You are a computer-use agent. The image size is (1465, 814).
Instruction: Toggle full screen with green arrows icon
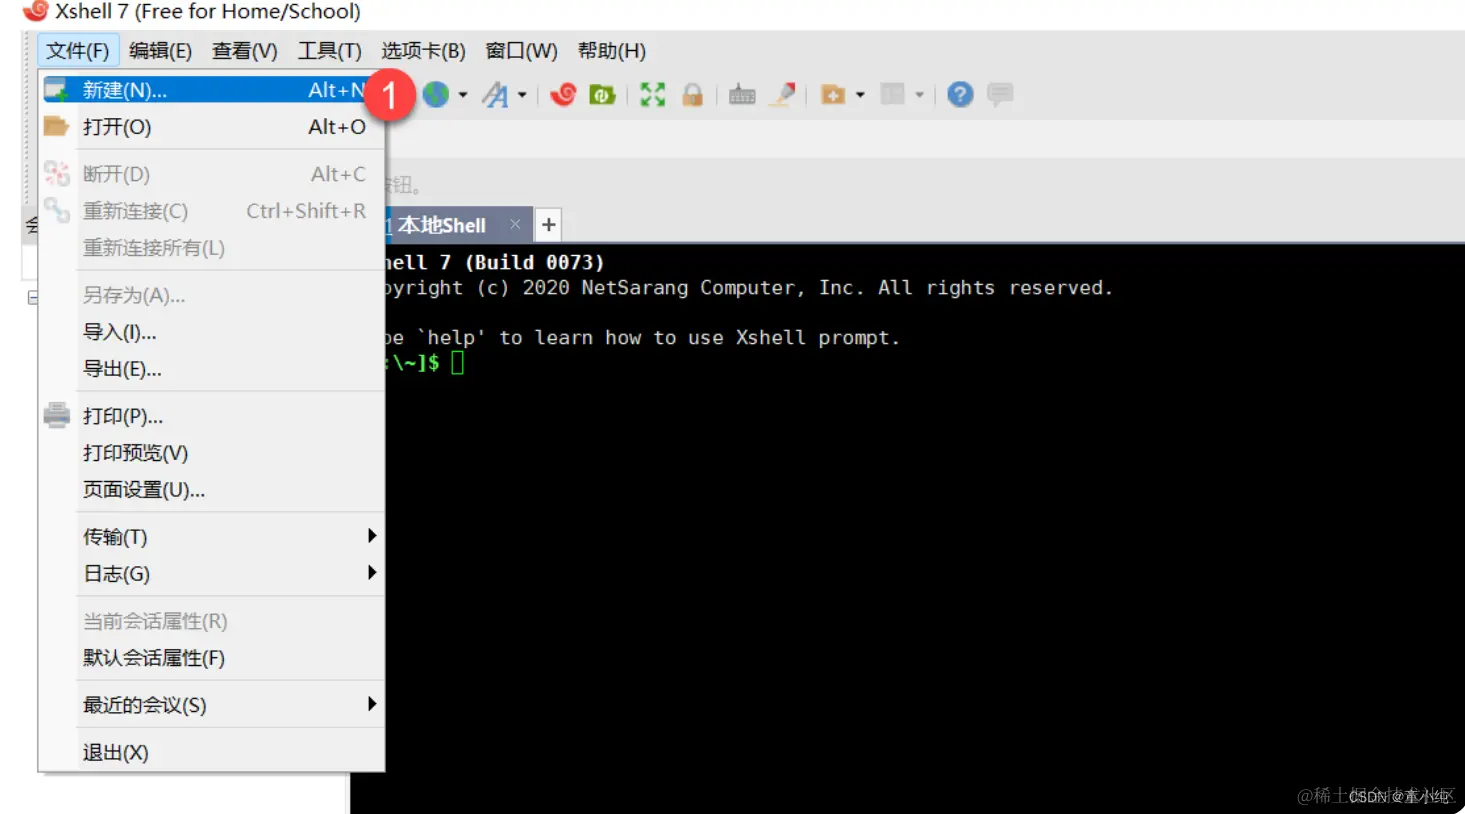coord(653,95)
